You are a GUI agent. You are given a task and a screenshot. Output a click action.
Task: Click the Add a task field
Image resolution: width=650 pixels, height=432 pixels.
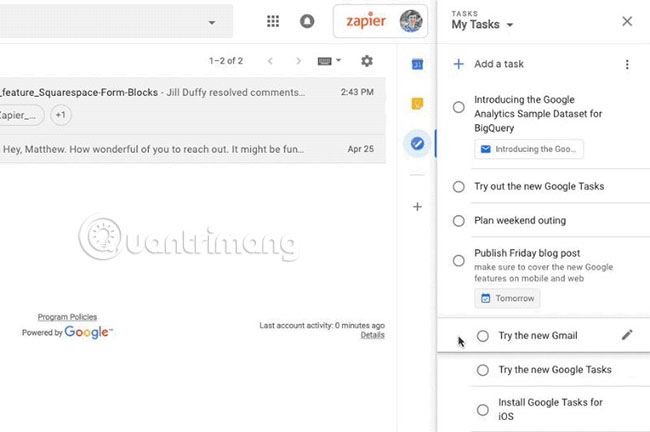pyautogui.click(x=499, y=64)
